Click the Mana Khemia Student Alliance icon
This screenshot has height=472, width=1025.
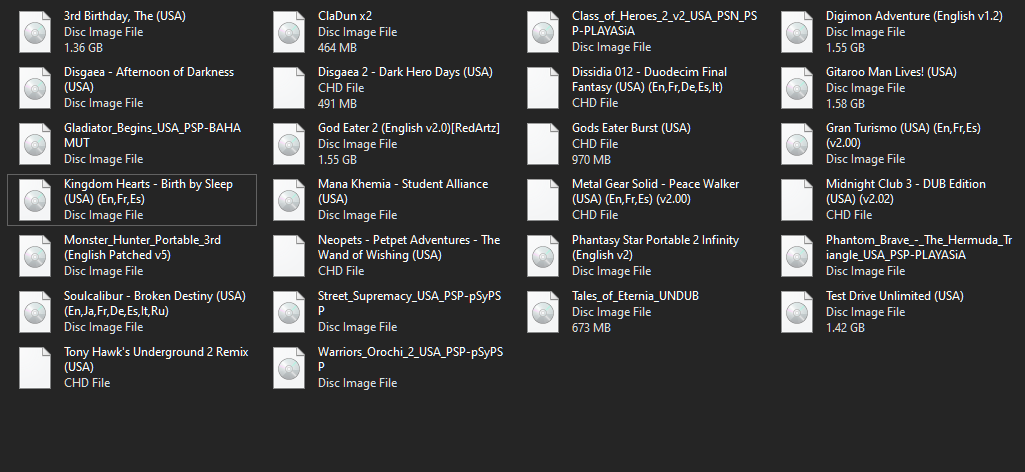click(x=289, y=200)
